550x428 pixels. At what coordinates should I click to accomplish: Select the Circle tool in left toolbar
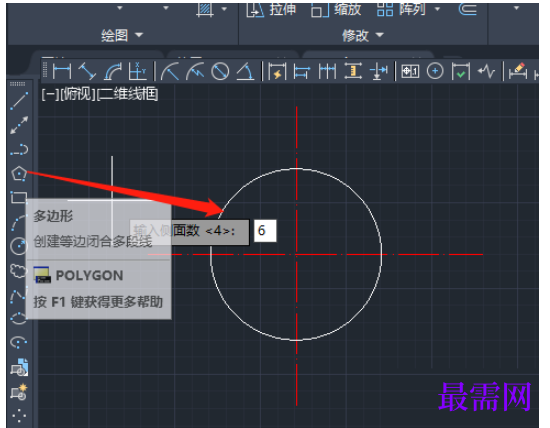19,246
